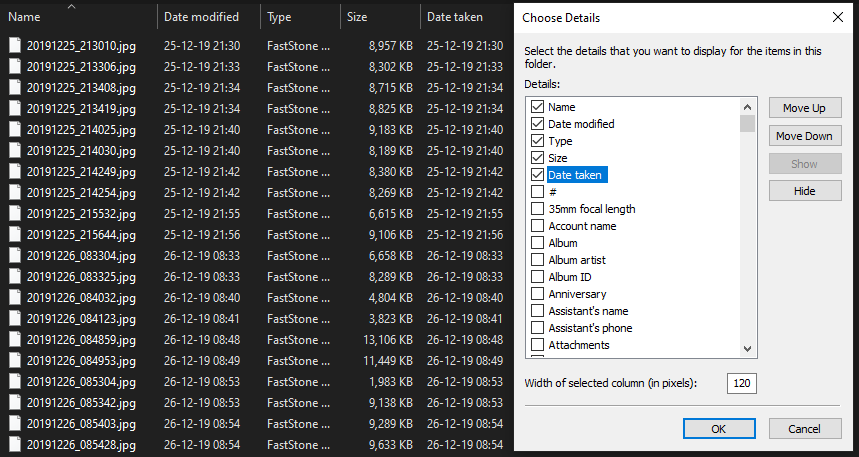Click the Move Down button
859x457 pixels.
click(x=805, y=136)
